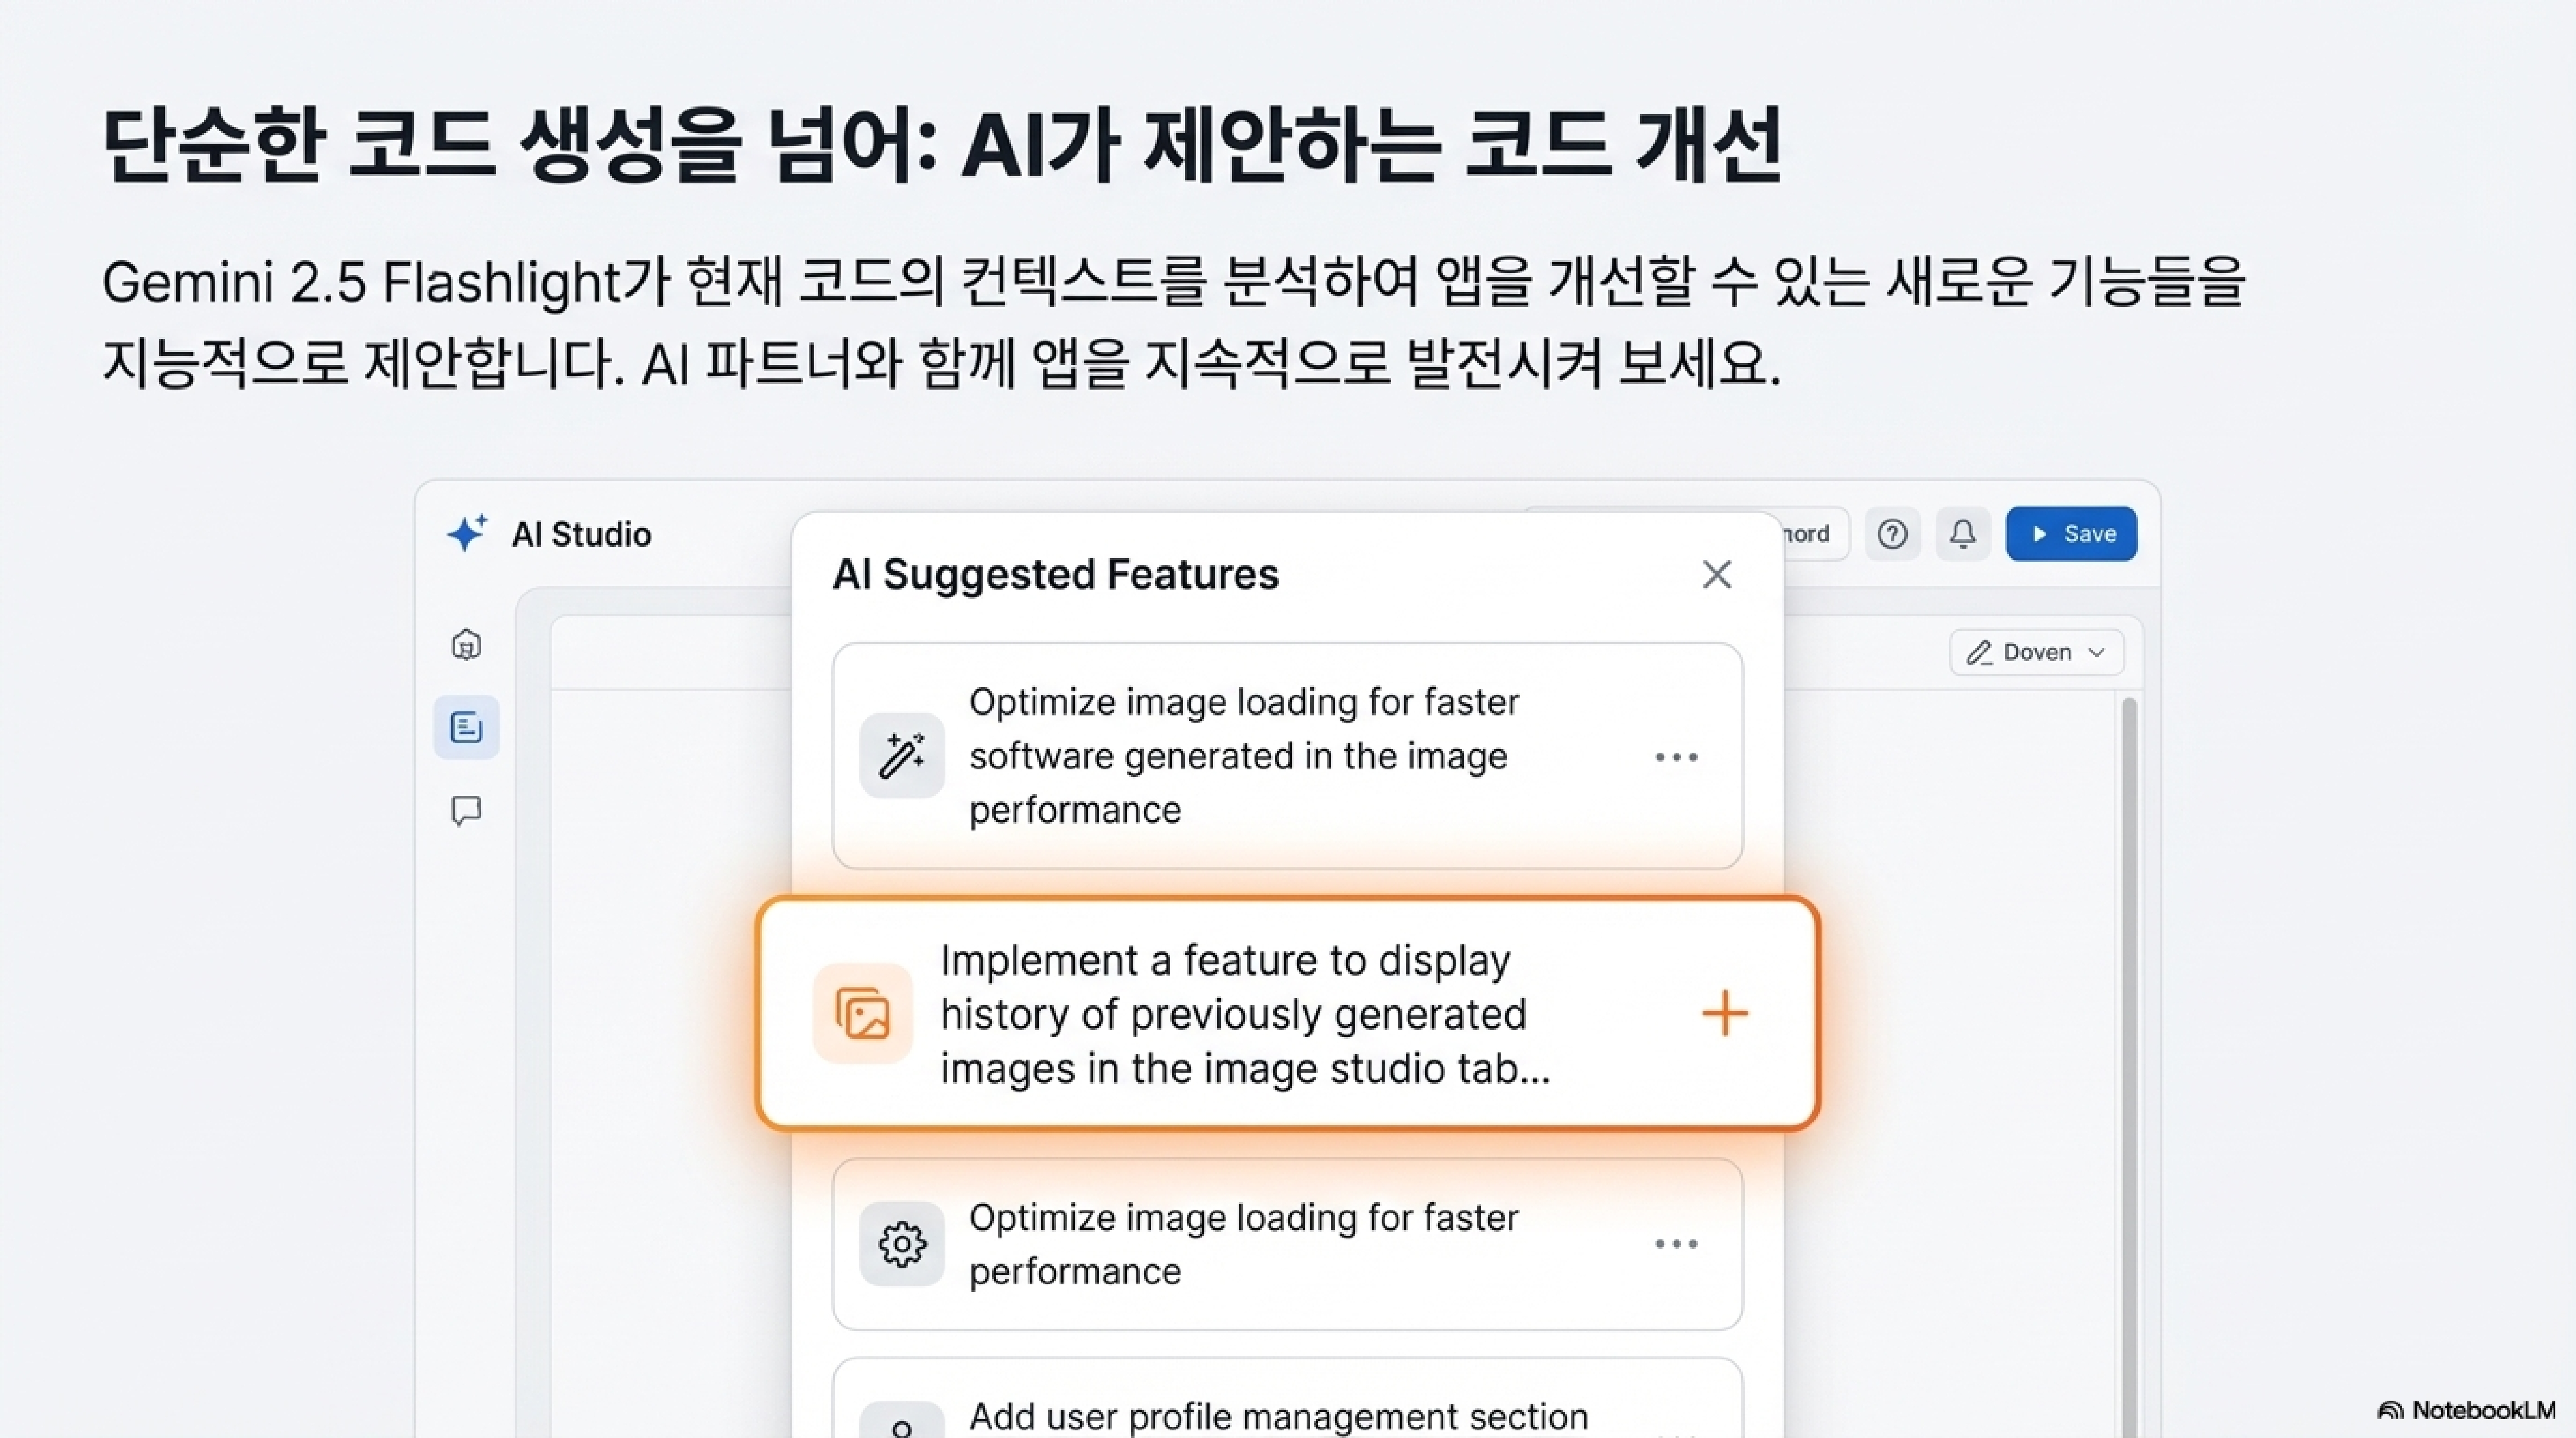The image size is (2576, 1438).
Task: Open more options on faster performance suggestion
Action: pos(1676,1244)
